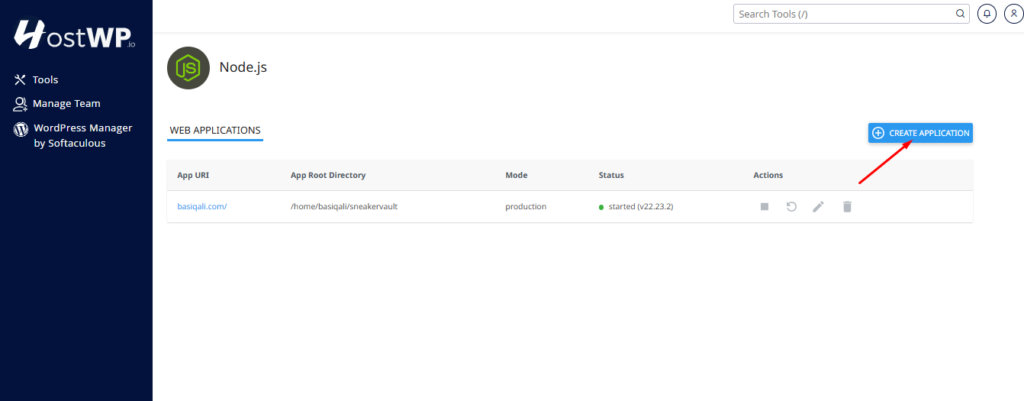
Task: Open the user account icon
Action: point(1014,13)
